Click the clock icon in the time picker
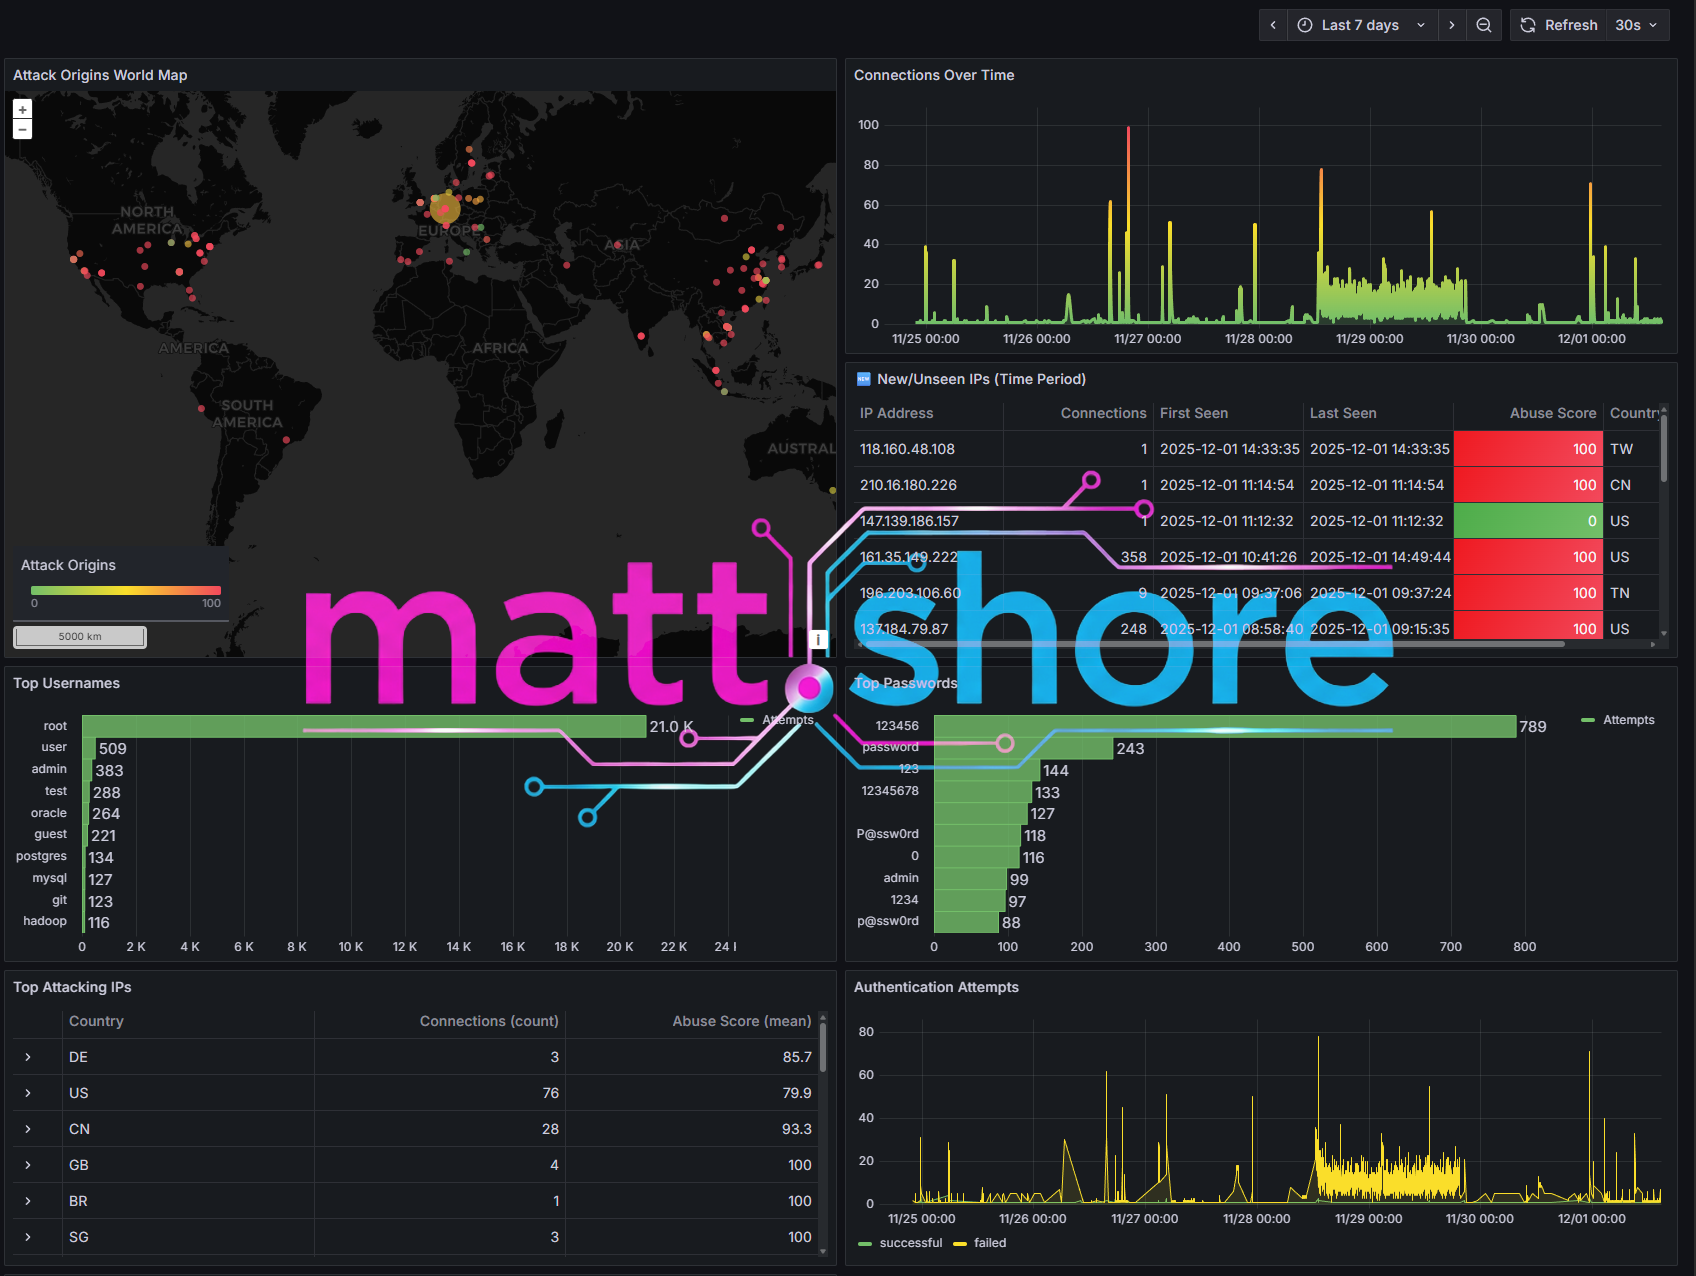This screenshot has width=1696, height=1276. (1304, 25)
